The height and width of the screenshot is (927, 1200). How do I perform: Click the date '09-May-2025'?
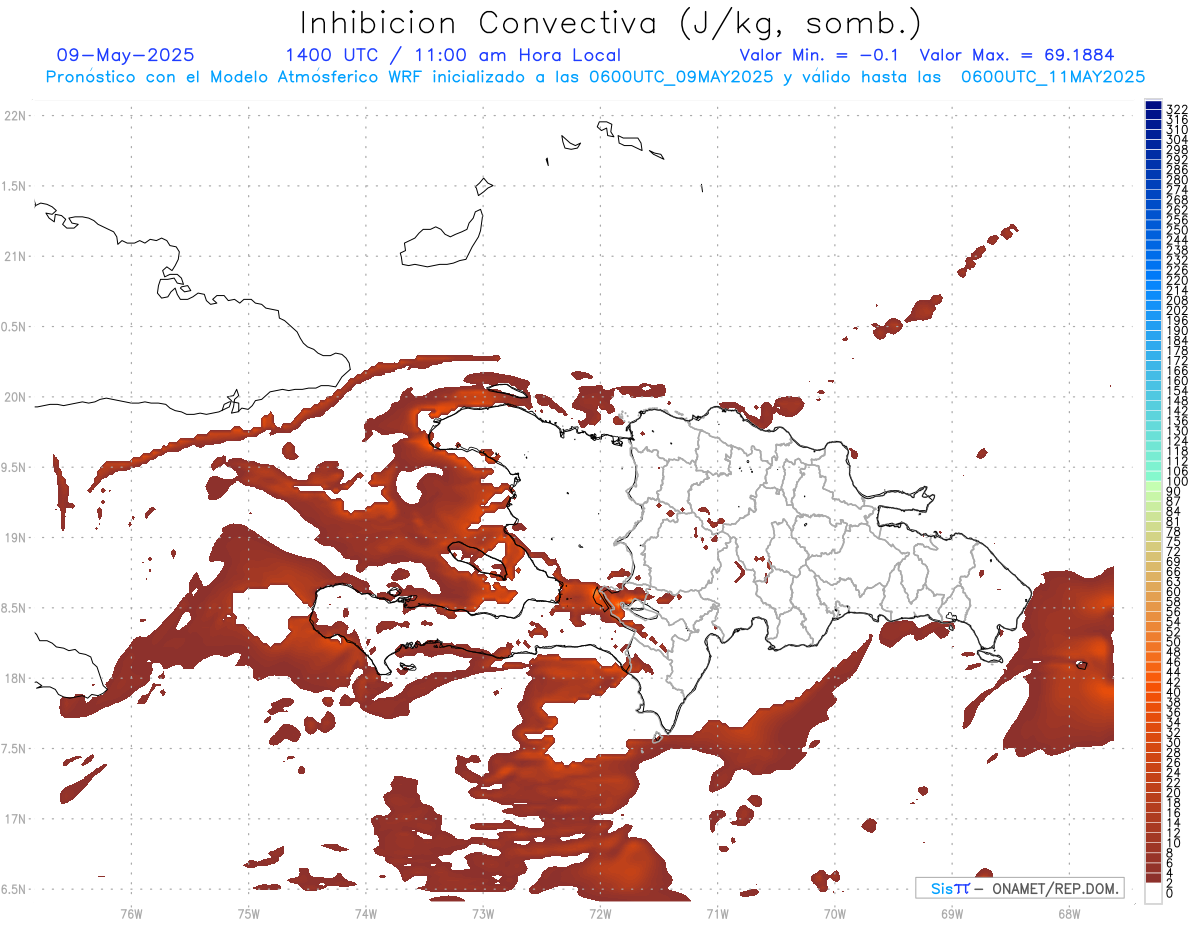click(126, 55)
